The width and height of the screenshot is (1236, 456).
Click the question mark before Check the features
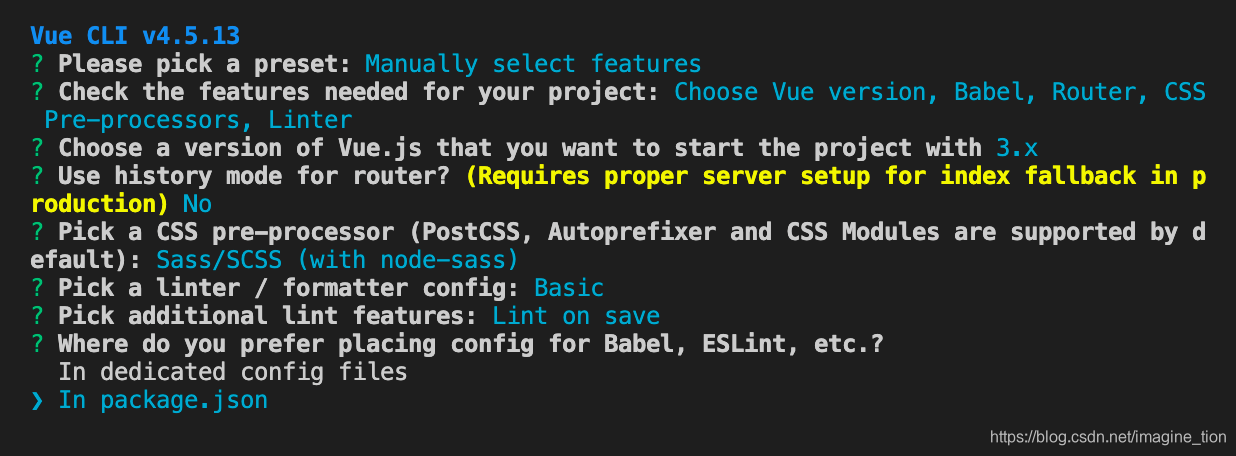coord(37,92)
